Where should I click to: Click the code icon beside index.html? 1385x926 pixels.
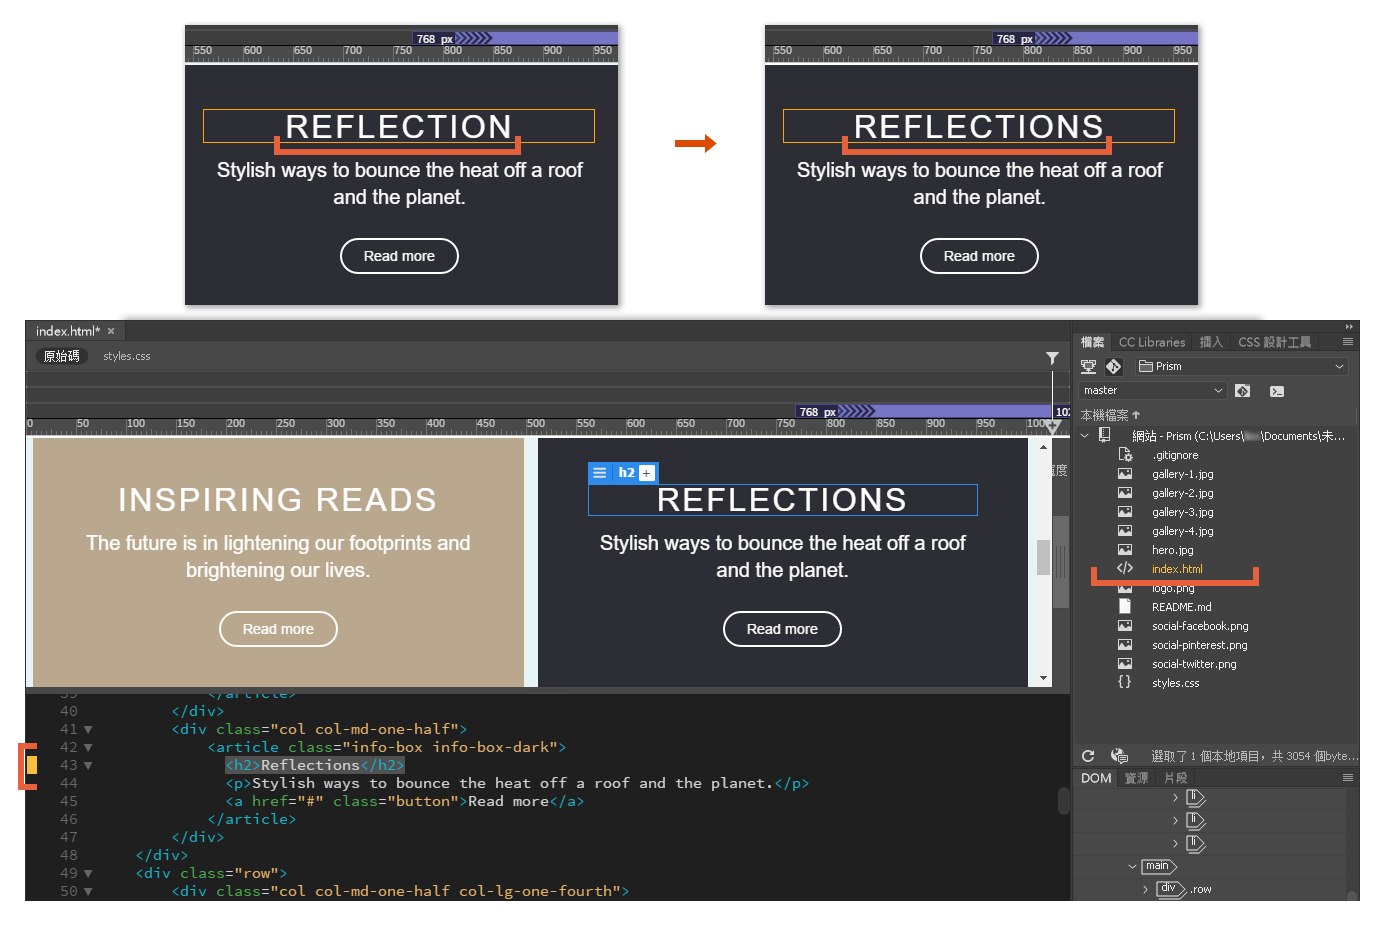pos(1125,568)
